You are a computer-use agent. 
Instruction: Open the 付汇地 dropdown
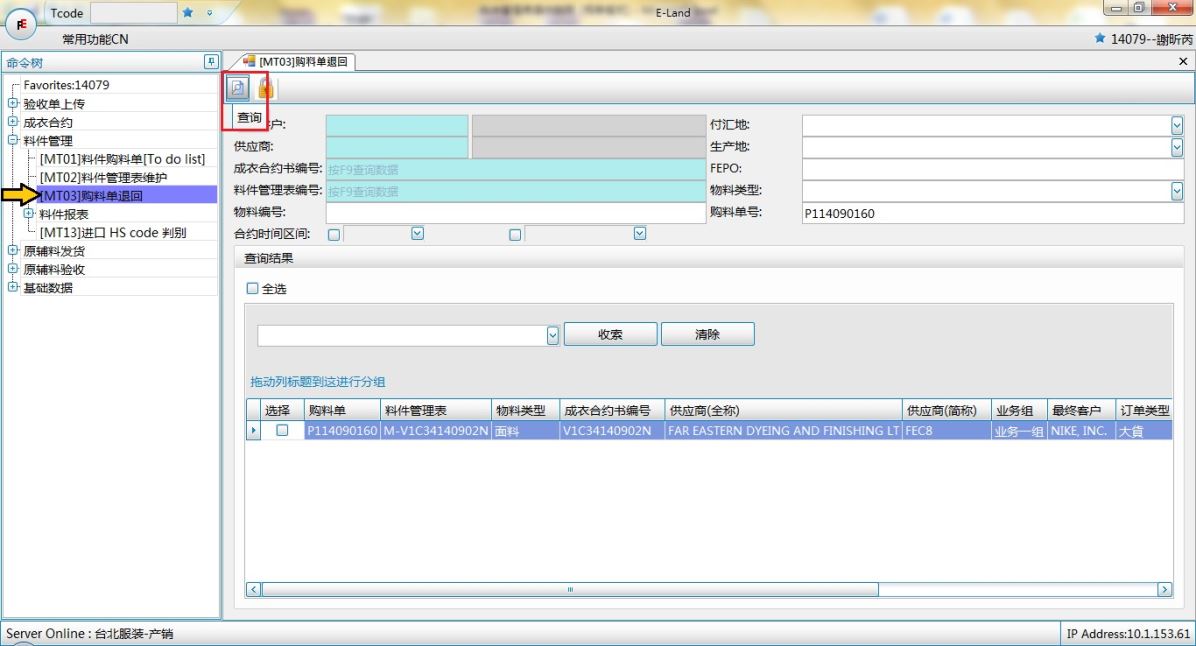[1176, 125]
